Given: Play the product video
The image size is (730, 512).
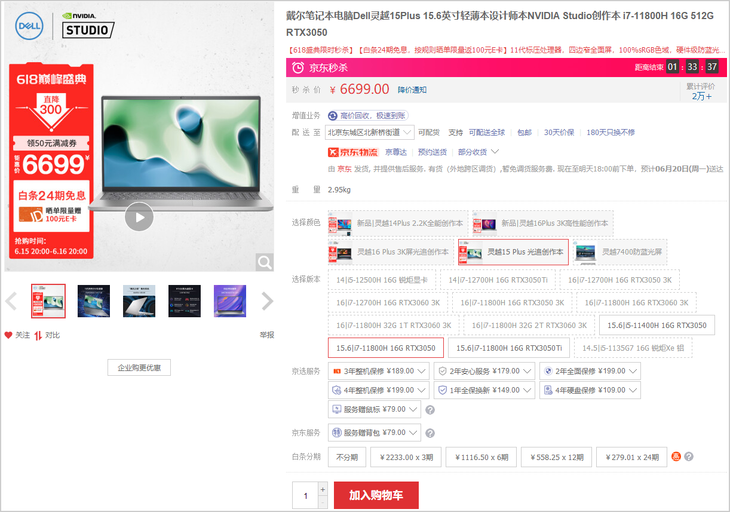Looking at the screenshot, I should 139,216.
